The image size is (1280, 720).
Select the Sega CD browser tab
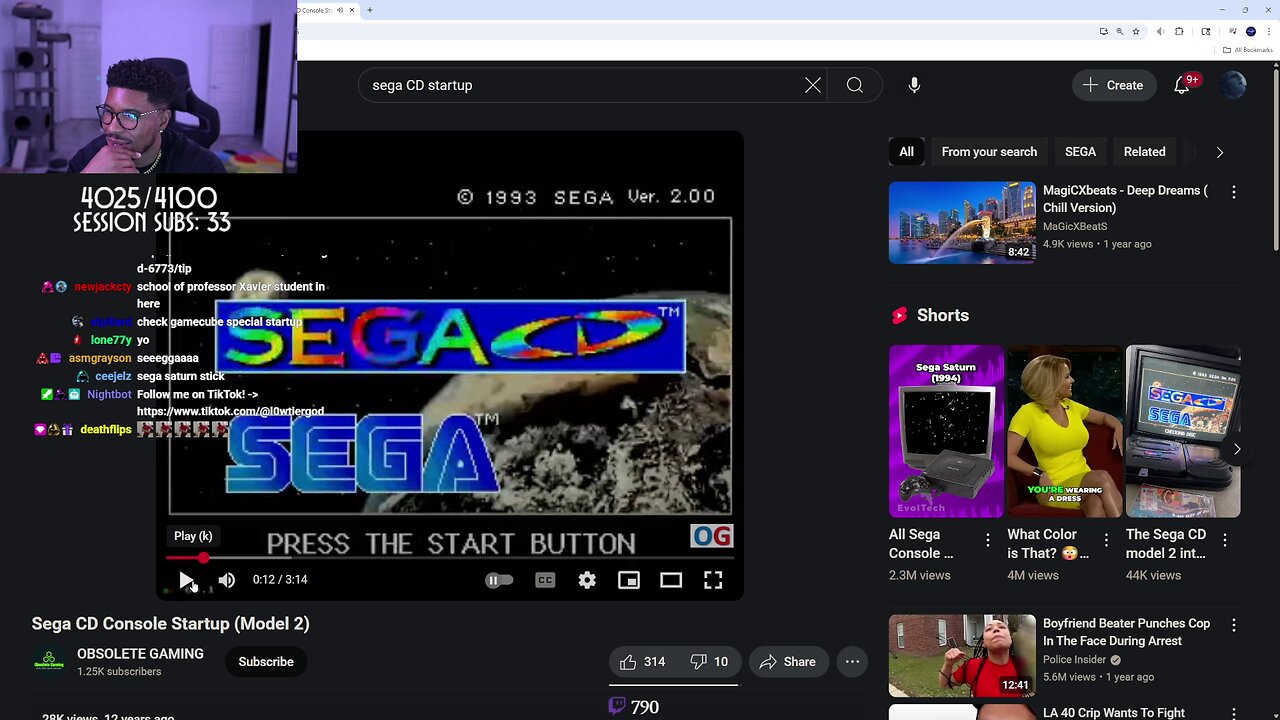point(327,10)
